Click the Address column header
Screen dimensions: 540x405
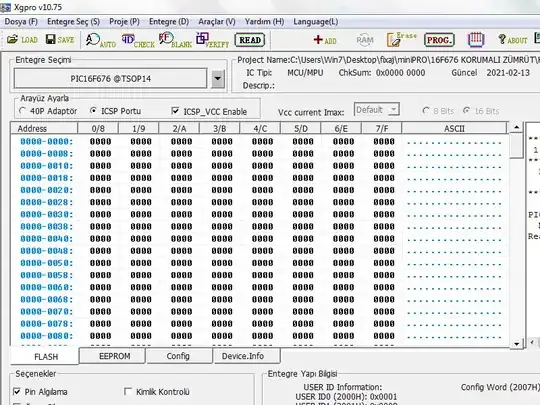coord(44,128)
